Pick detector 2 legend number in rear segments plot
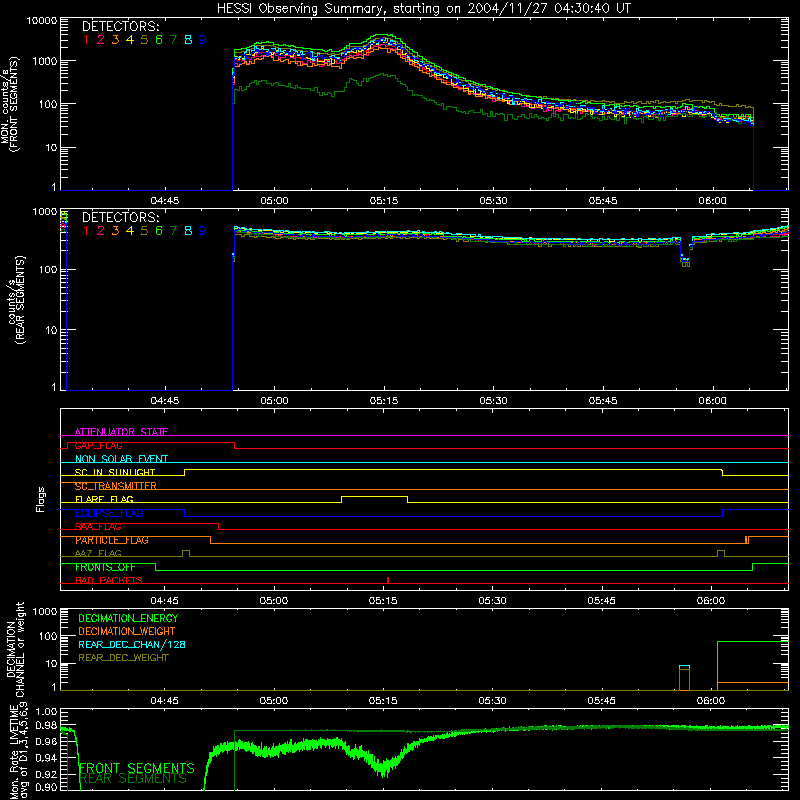The width and height of the screenshot is (800, 800). click(x=101, y=231)
